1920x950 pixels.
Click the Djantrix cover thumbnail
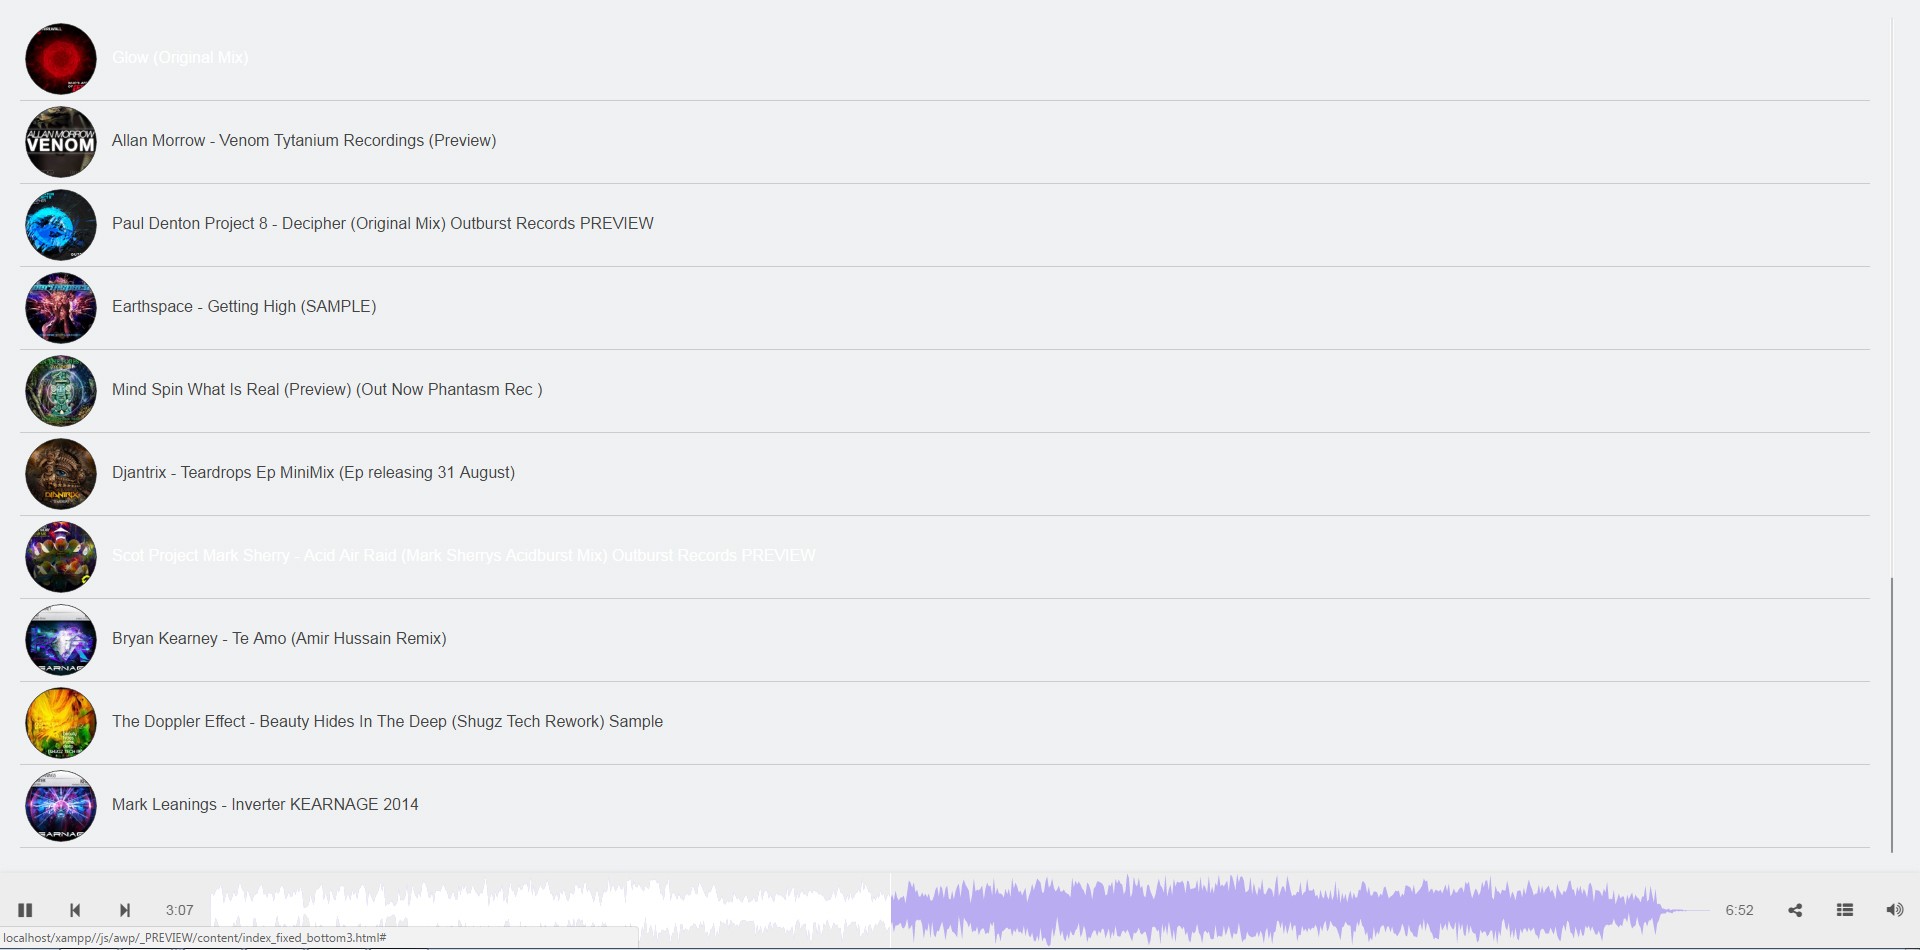click(61, 474)
